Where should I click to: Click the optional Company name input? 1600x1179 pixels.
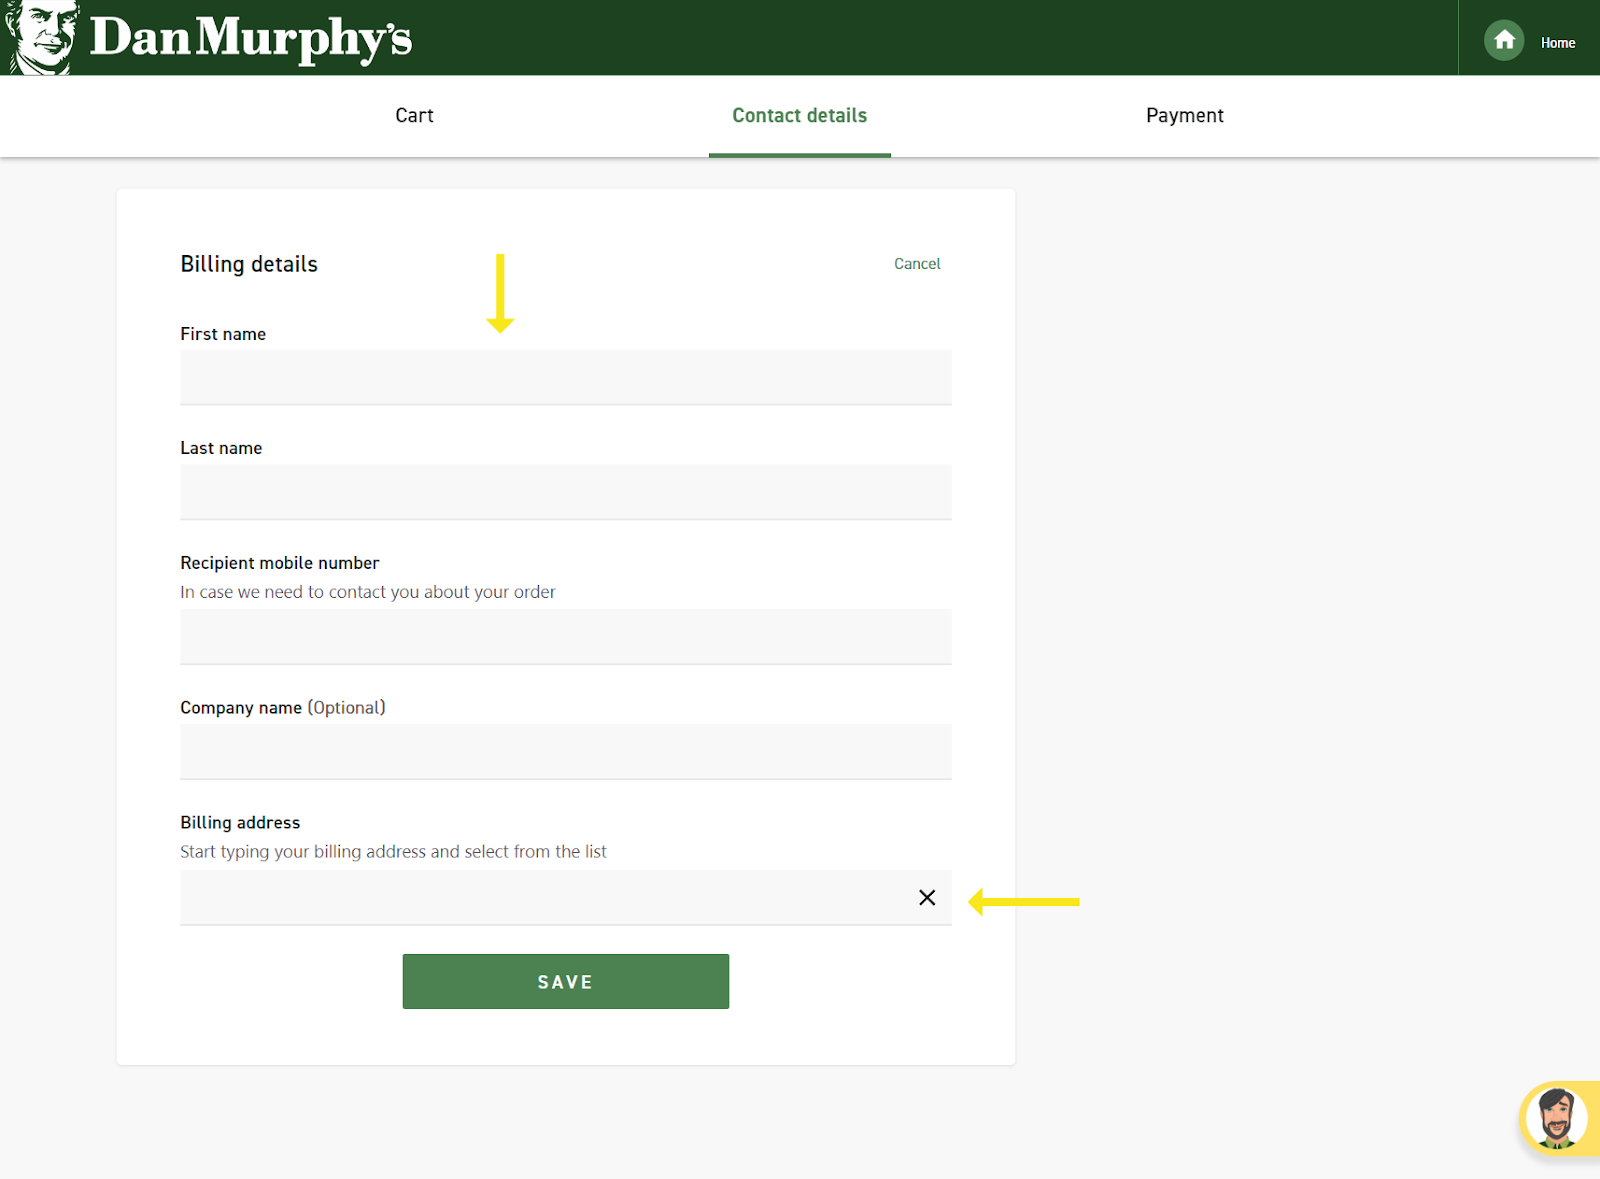[x=565, y=752]
